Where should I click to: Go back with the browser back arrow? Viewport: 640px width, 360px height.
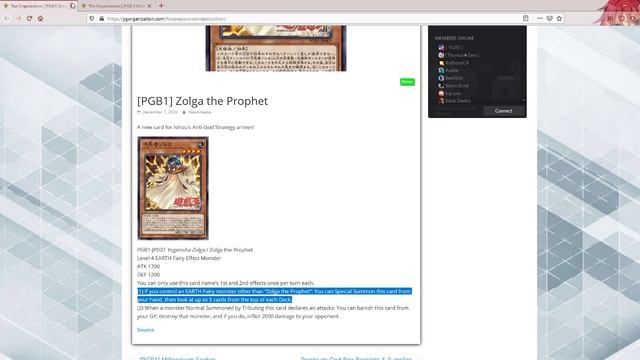[x=7, y=18]
